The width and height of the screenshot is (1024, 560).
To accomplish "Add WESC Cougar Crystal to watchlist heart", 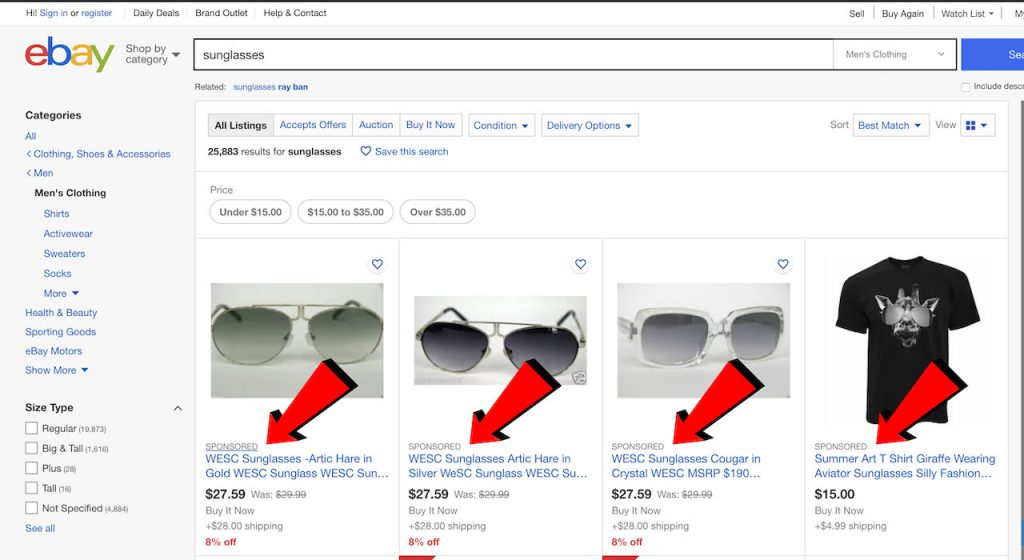I will 783,264.
